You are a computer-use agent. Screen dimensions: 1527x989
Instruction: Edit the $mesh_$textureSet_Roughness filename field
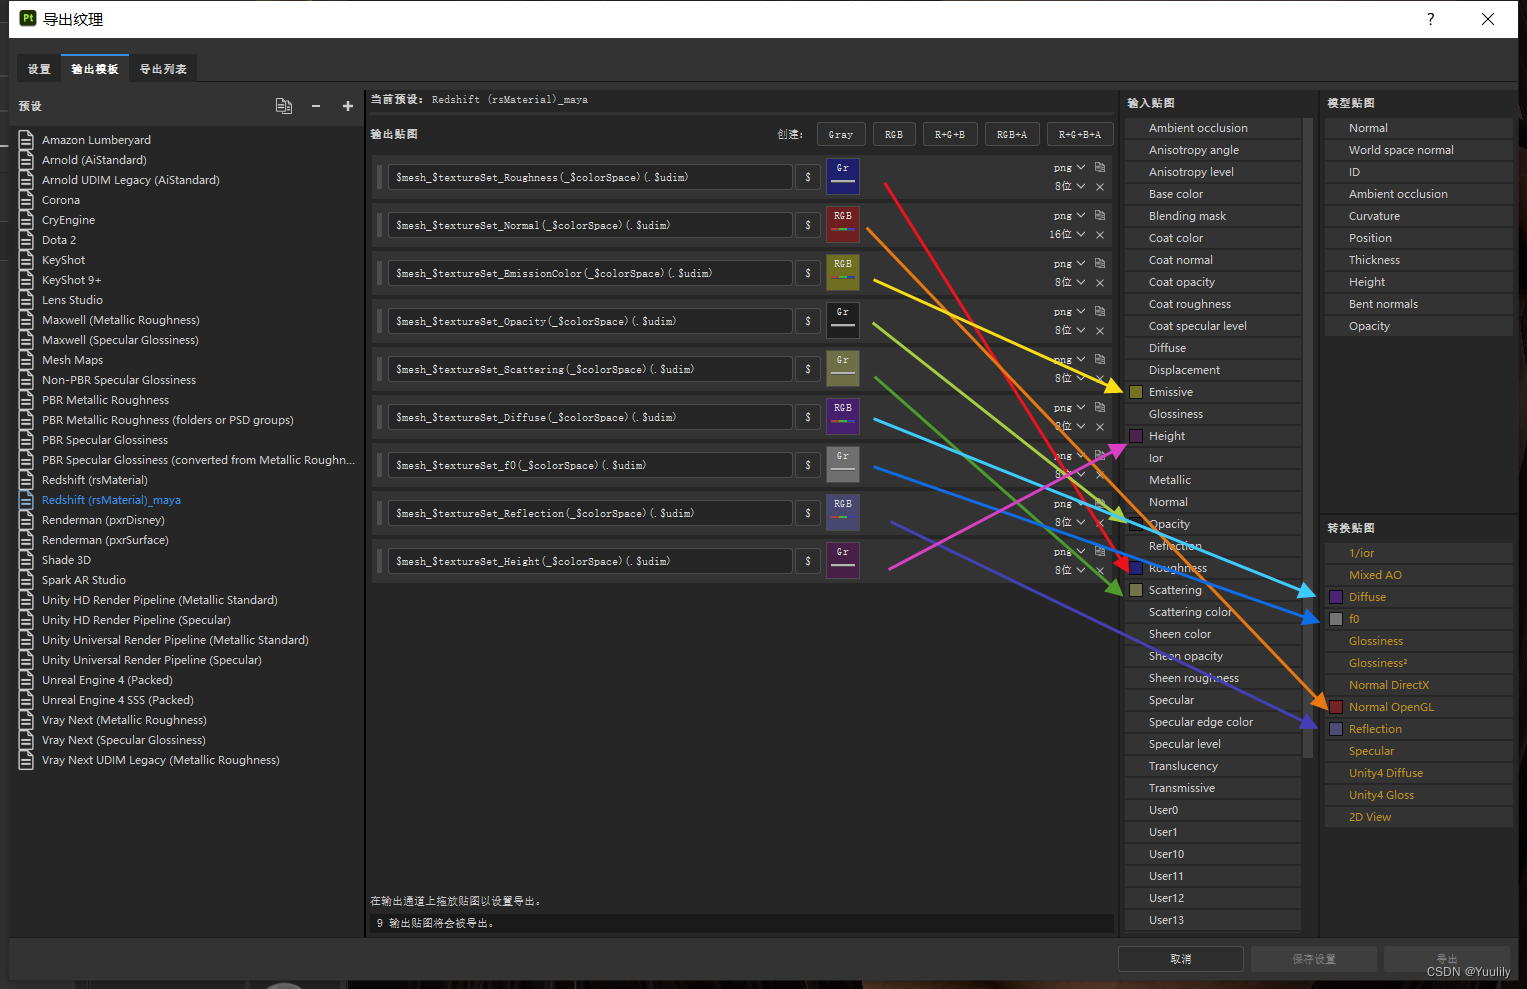(590, 177)
